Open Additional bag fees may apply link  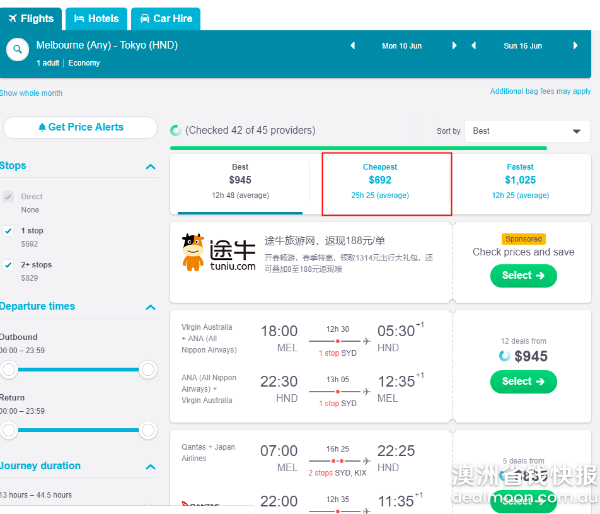pyautogui.click(x=540, y=91)
